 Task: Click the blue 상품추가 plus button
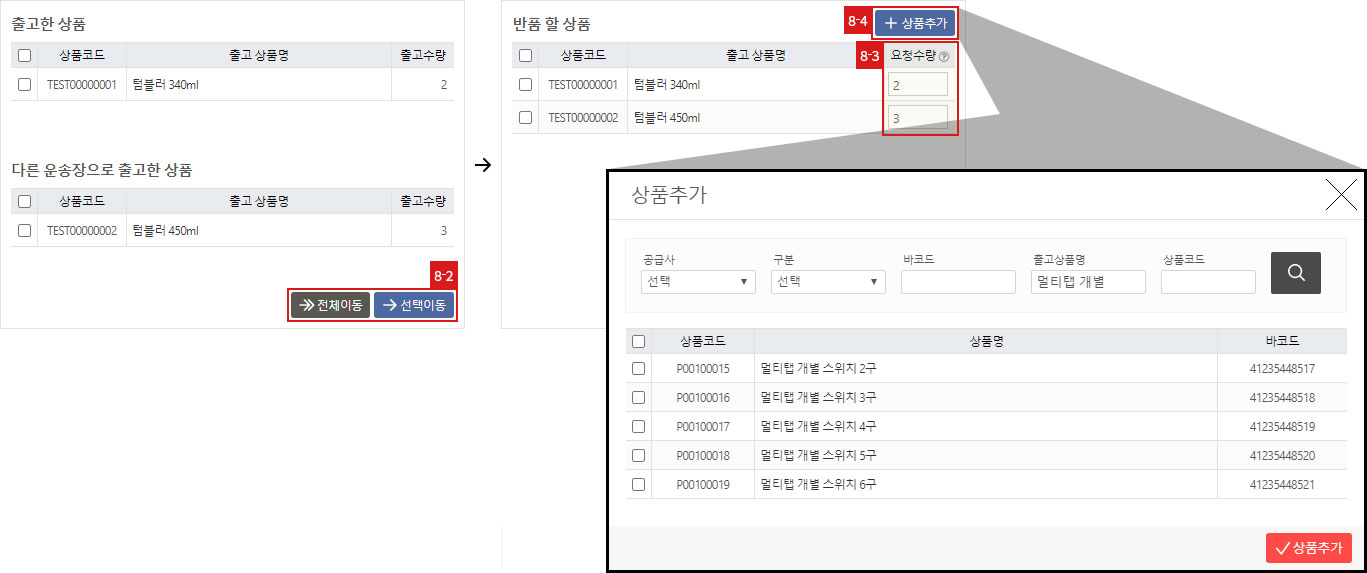coord(915,23)
